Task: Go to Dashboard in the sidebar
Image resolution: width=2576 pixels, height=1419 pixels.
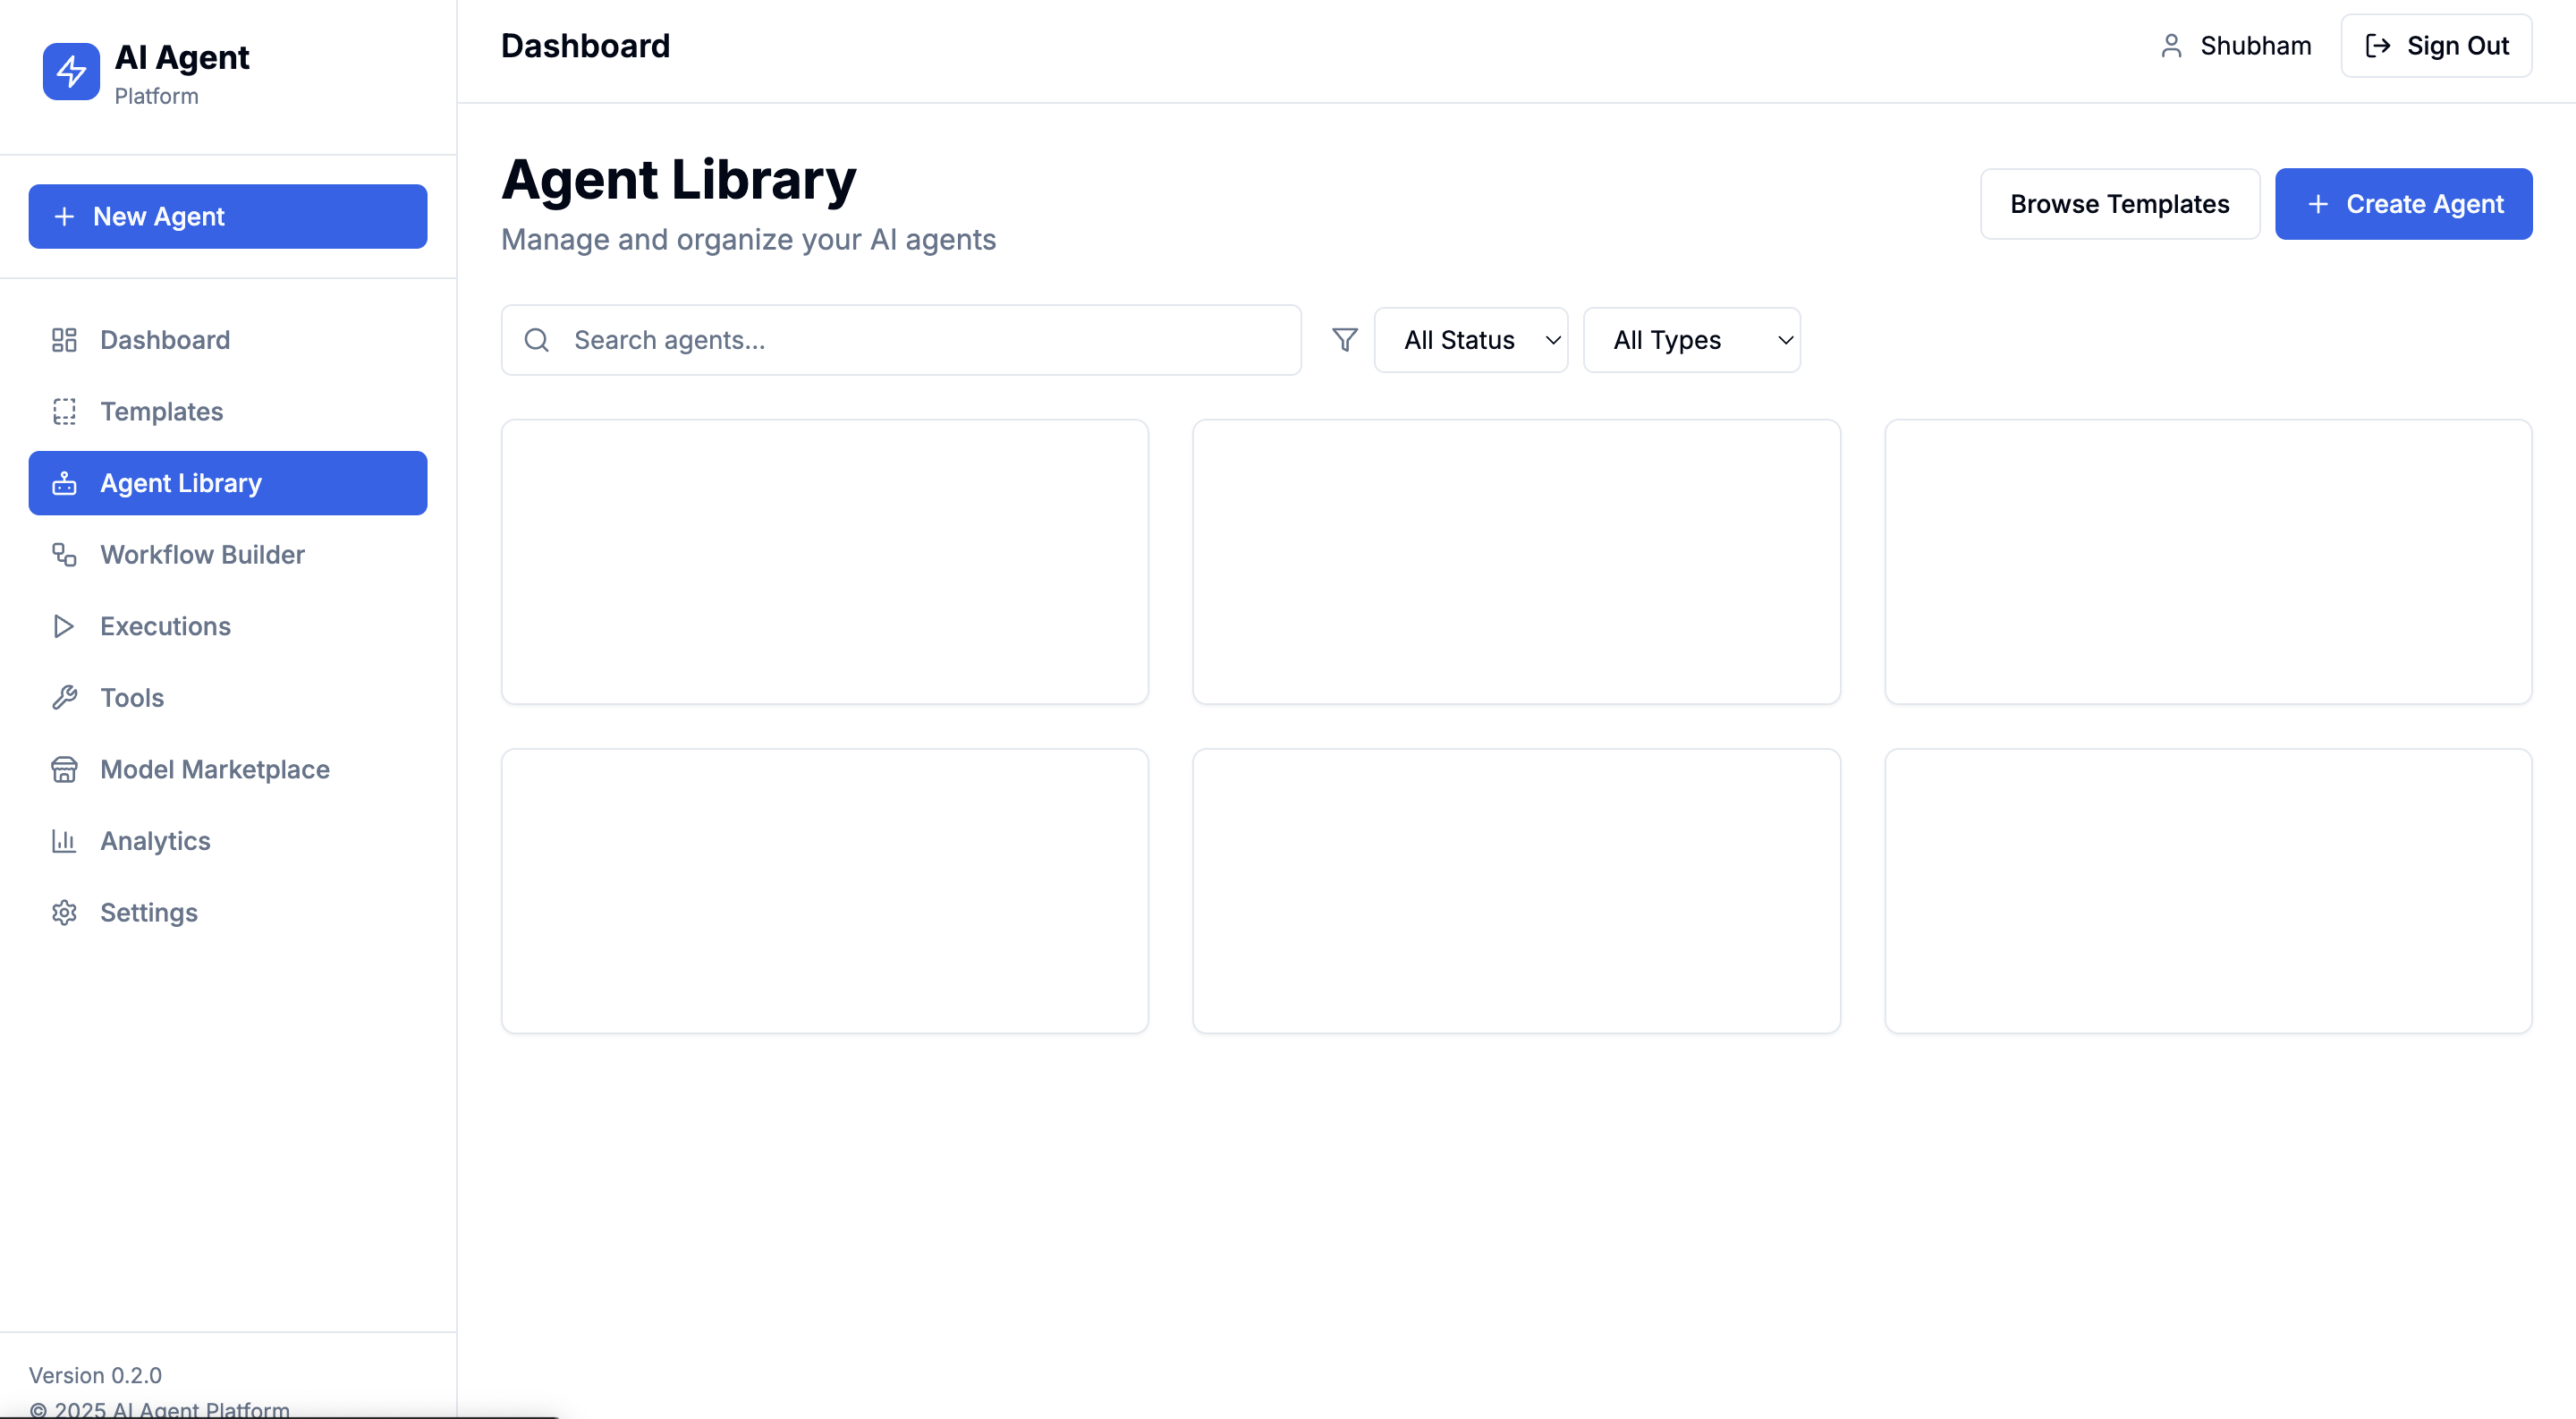Action: [x=165, y=340]
